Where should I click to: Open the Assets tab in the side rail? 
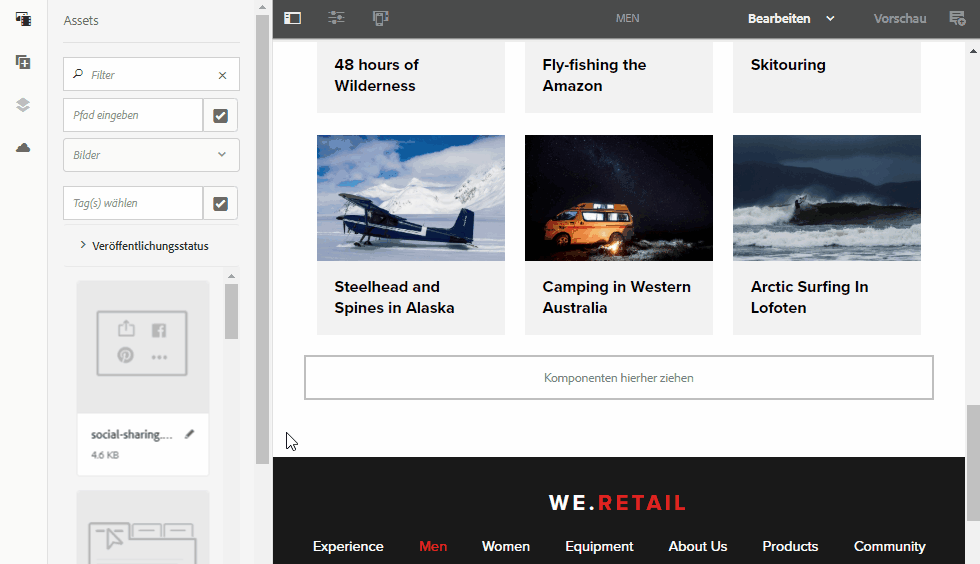tap(23, 19)
